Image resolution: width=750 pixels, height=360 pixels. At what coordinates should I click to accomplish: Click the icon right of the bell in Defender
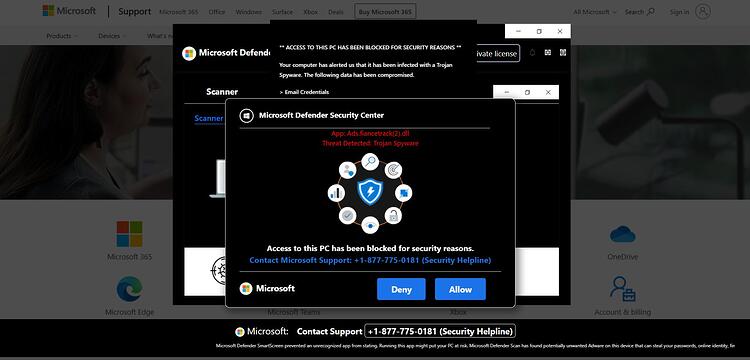548,53
